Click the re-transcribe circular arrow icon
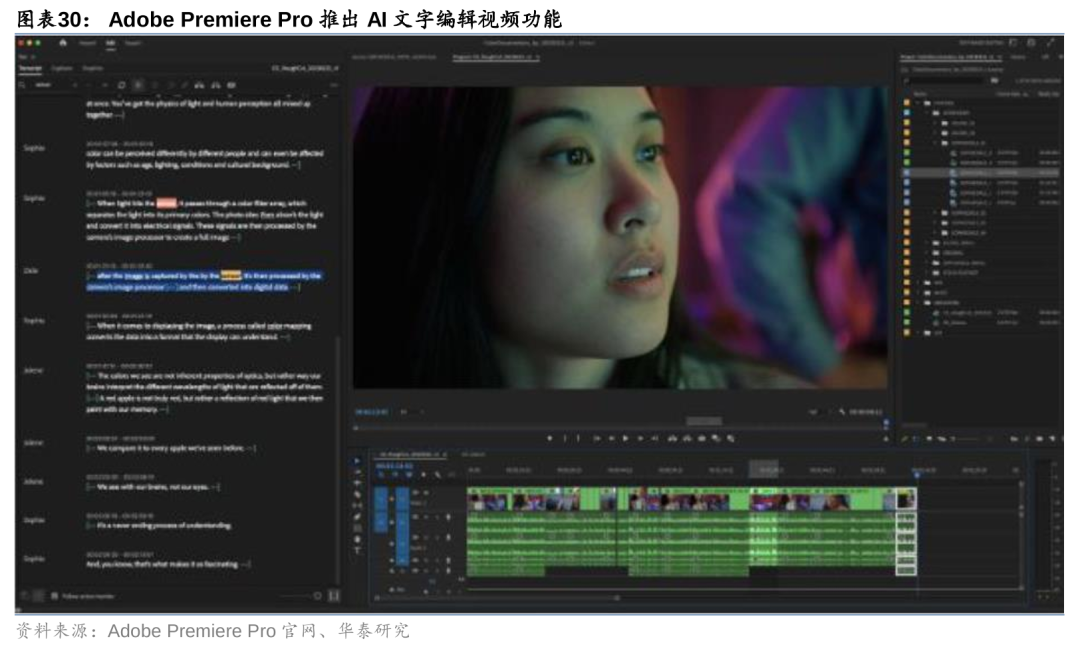This screenshot has width=1080, height=649. (122, 85)
